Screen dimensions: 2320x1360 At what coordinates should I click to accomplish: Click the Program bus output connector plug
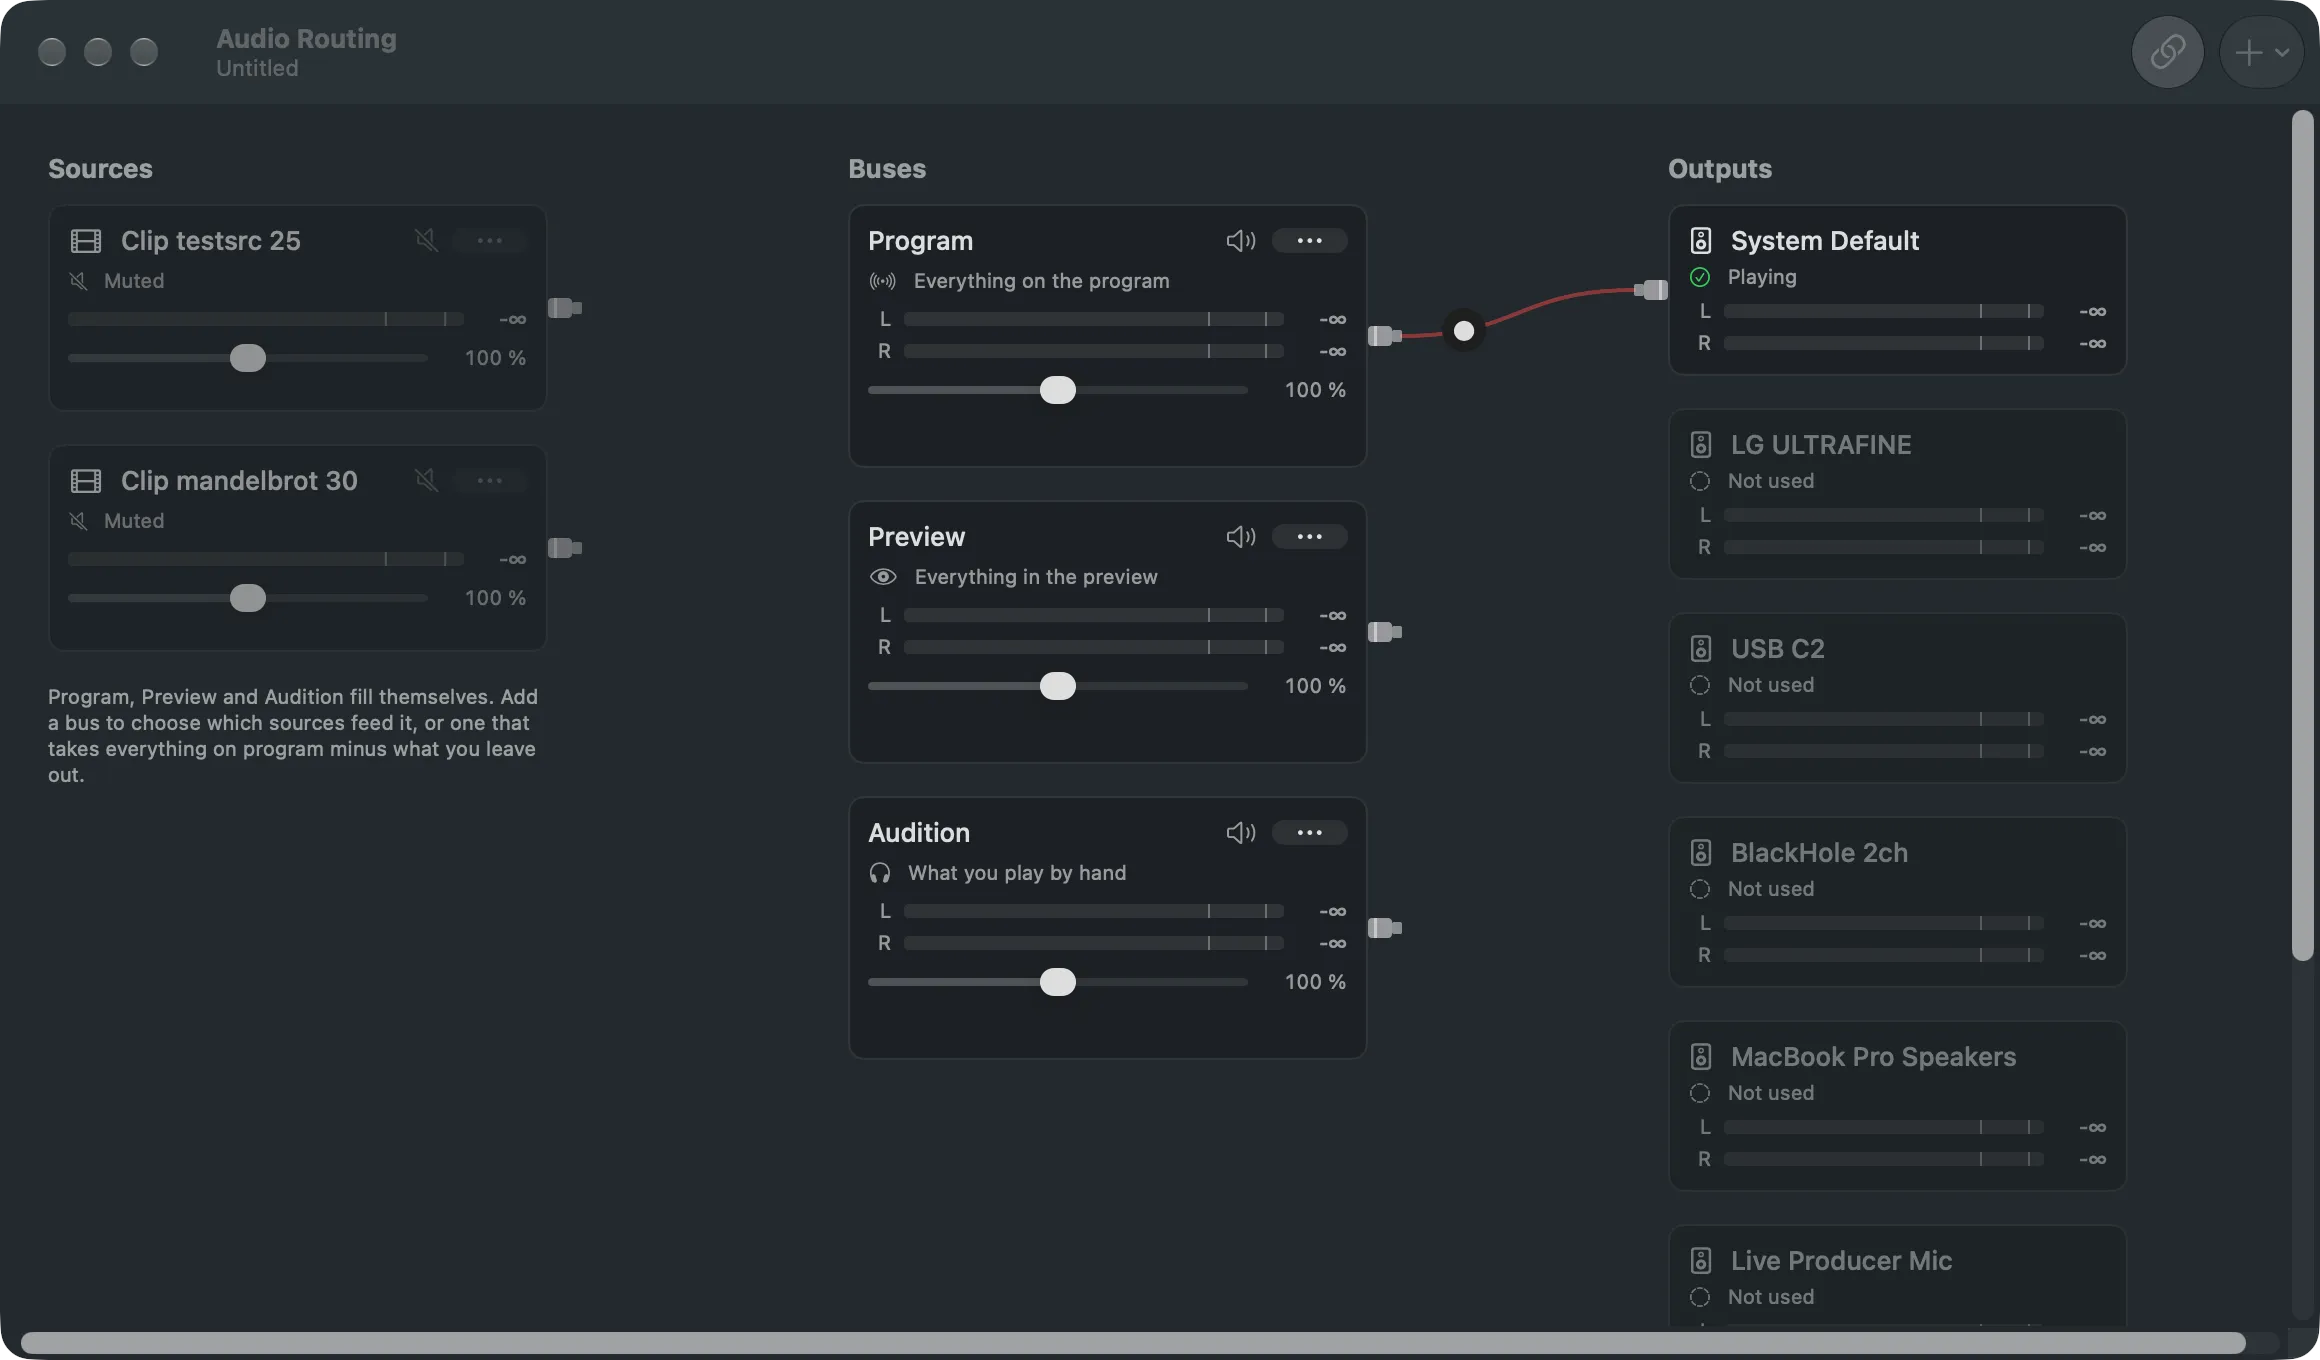pos(1385,336)
